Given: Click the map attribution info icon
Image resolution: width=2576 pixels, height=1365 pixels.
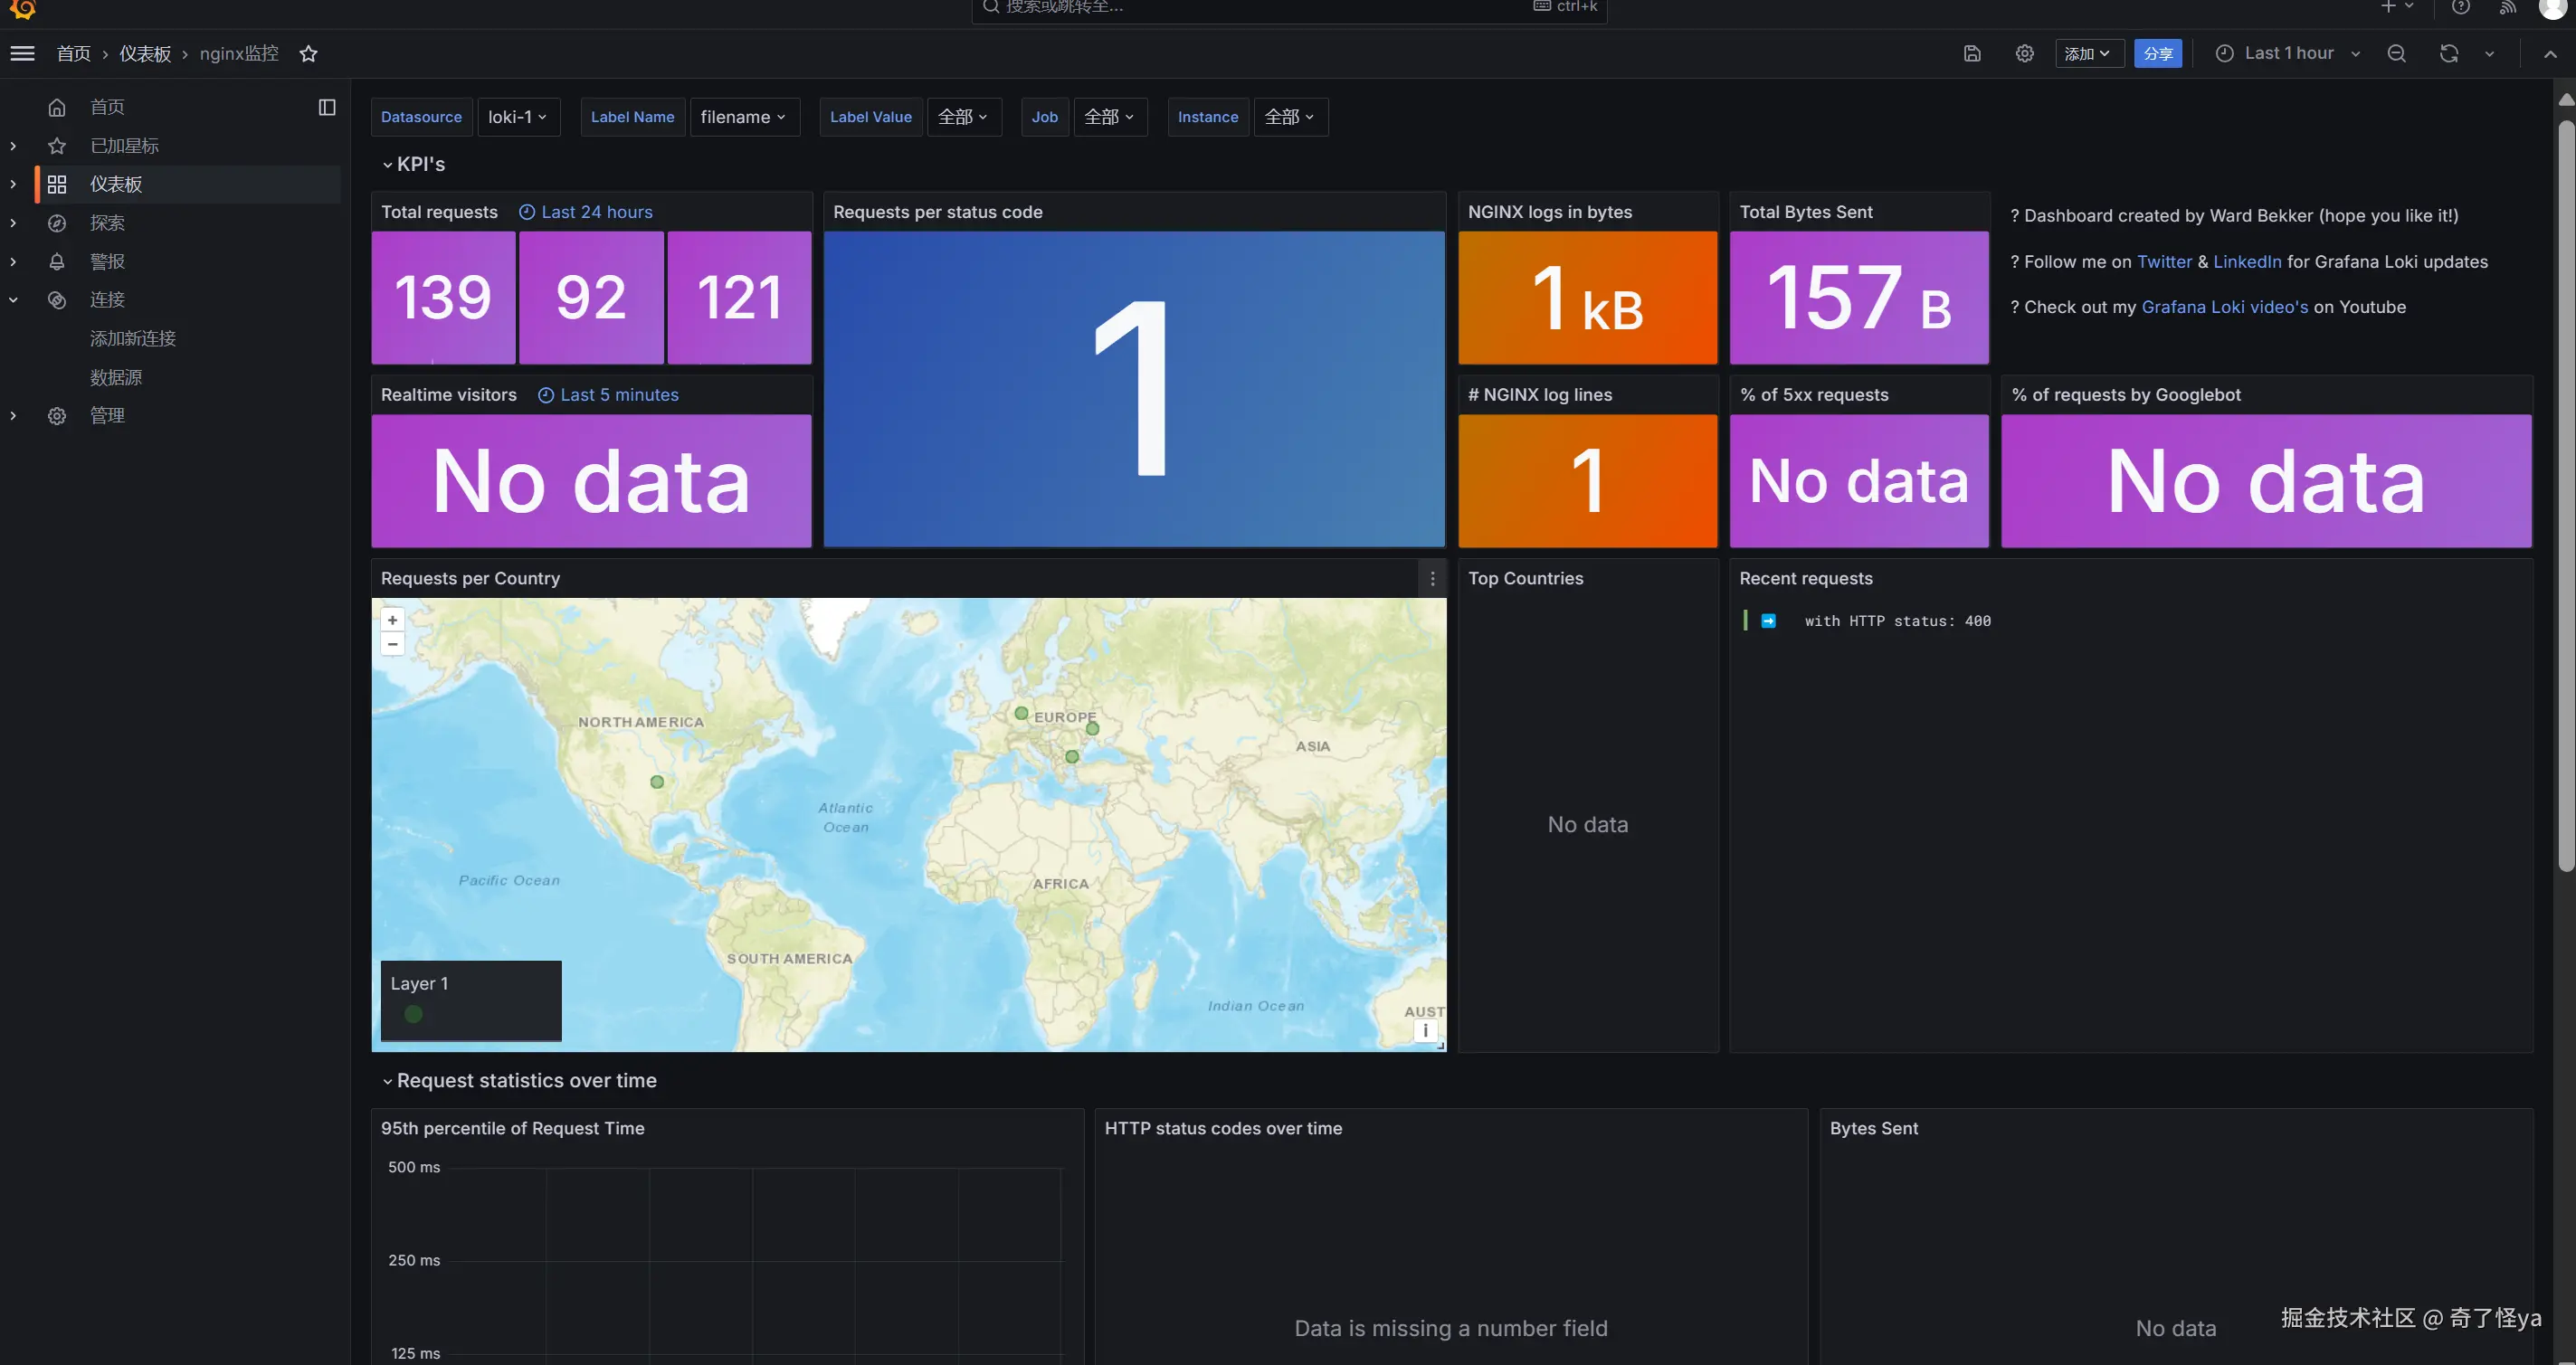Looking at the screenshot, I should pyautogui.click(x=1425, y=1031).
